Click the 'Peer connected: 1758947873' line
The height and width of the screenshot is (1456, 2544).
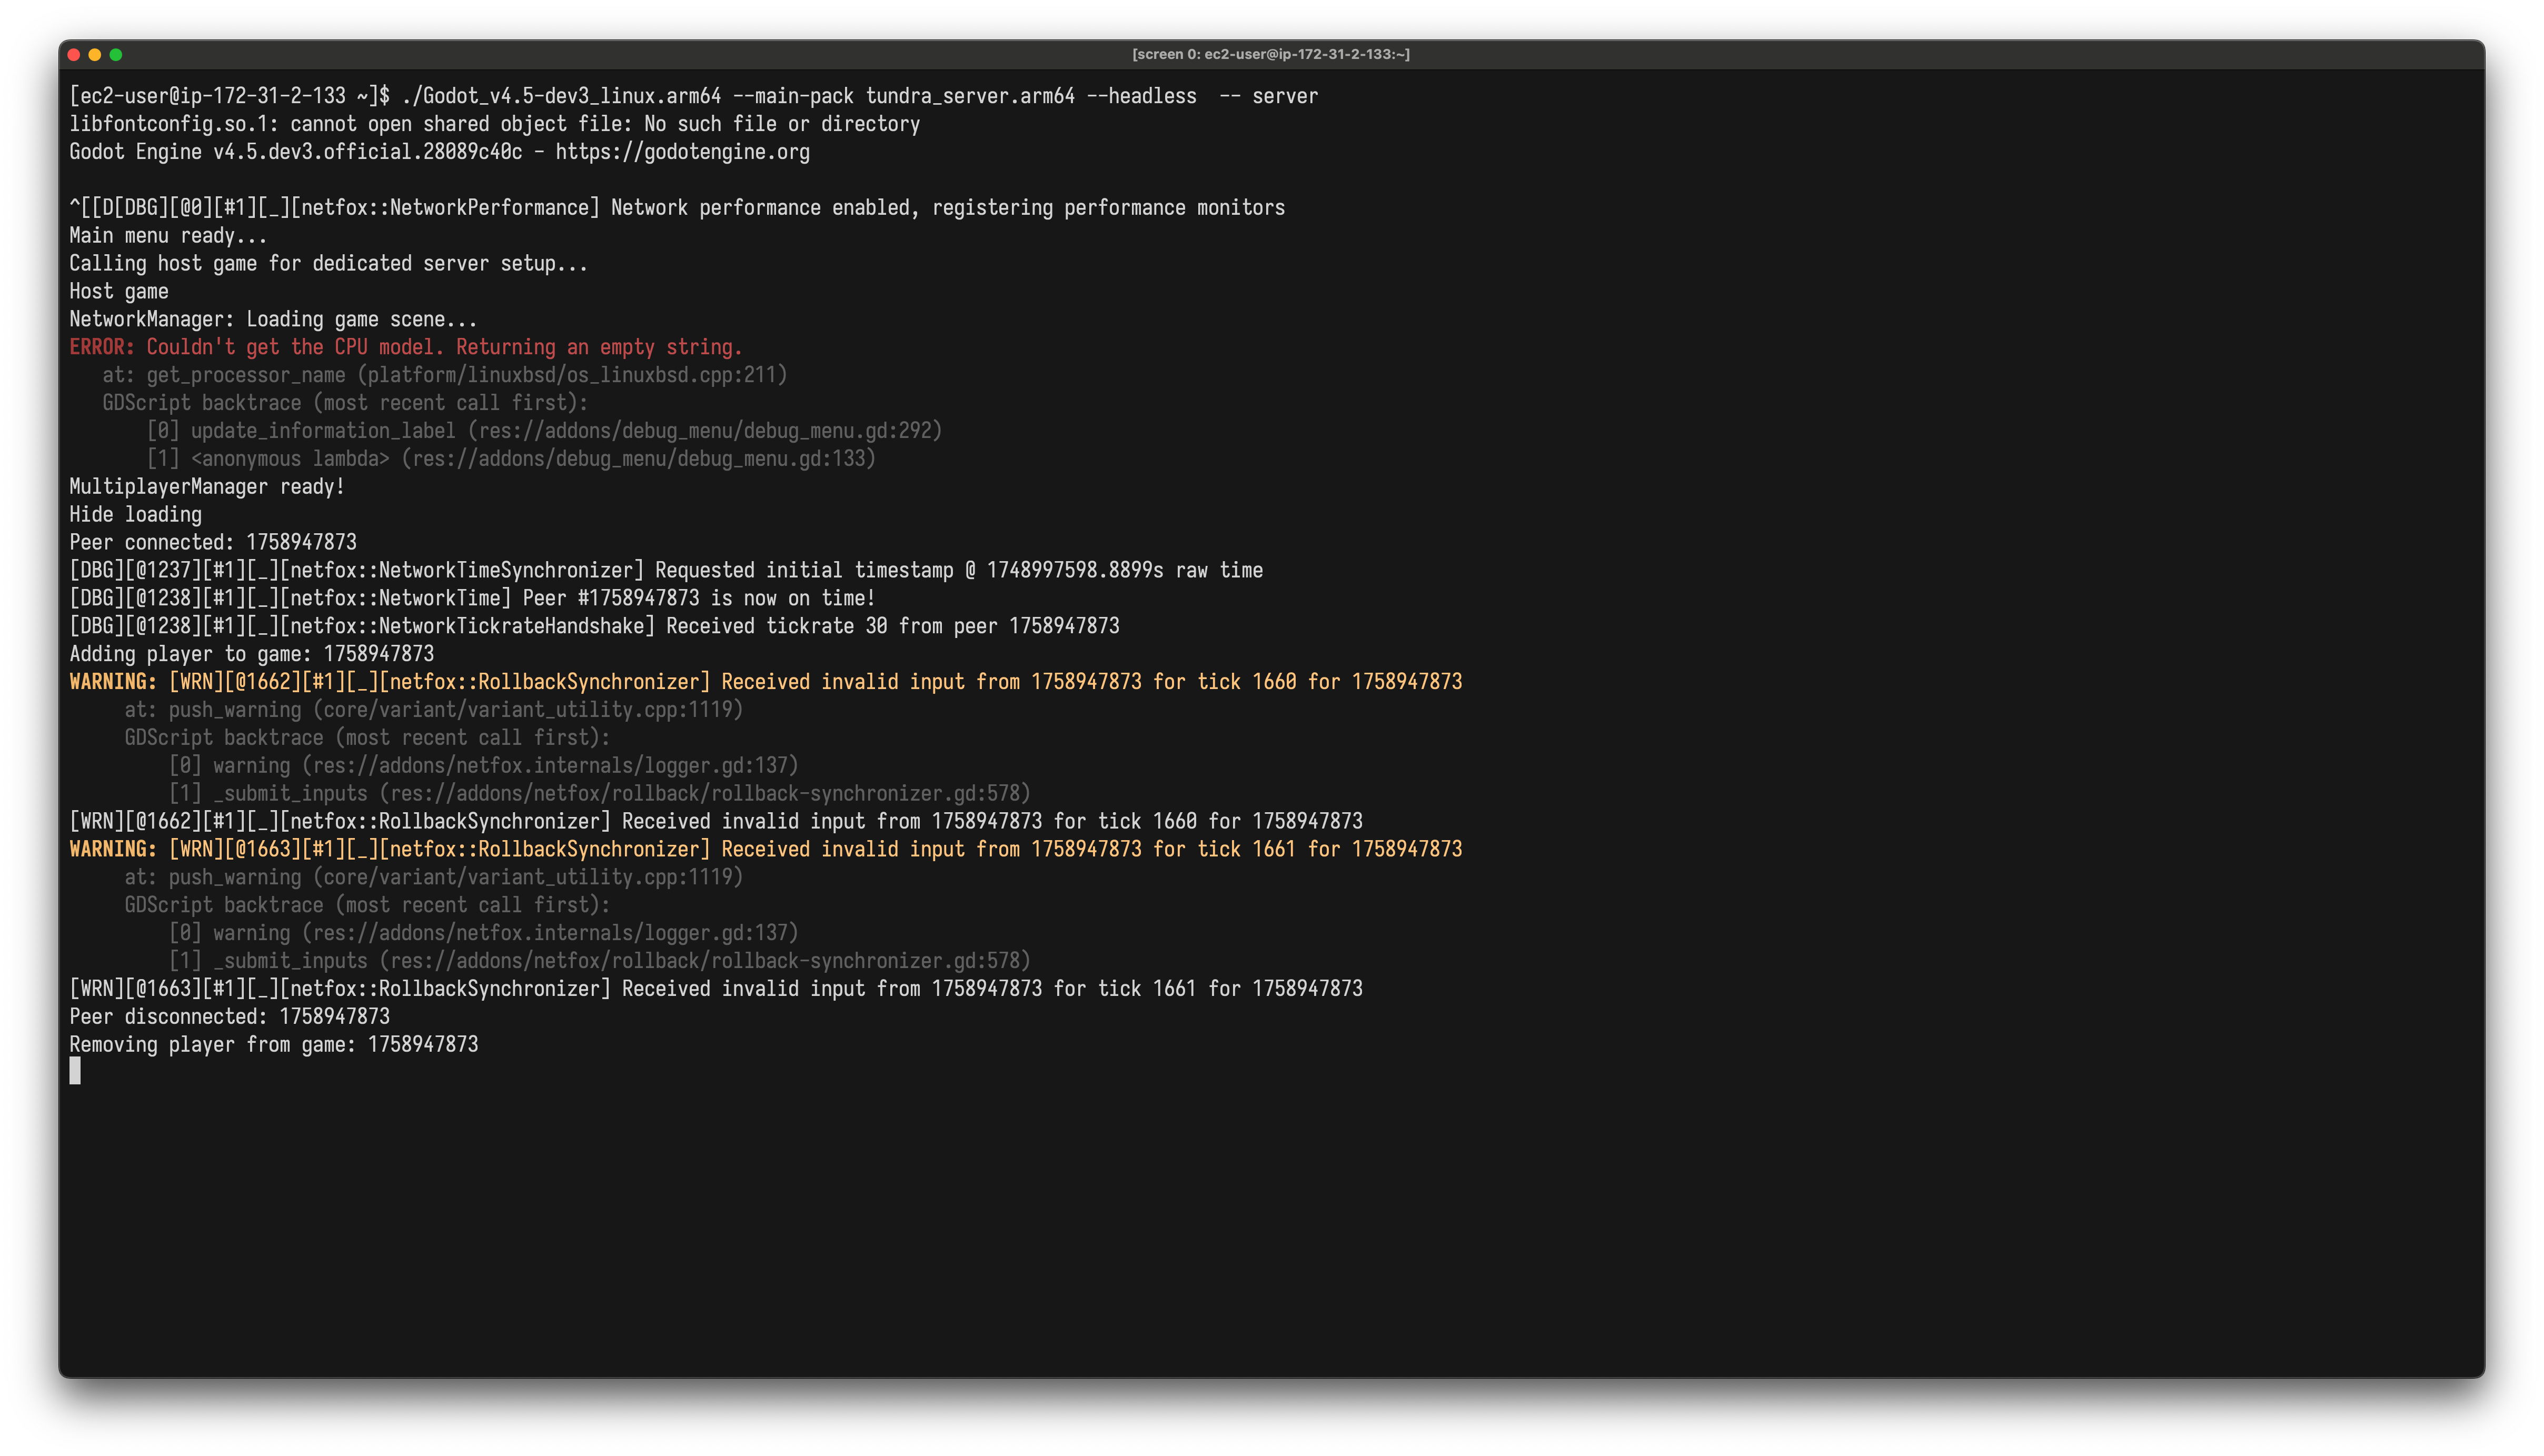(213, 542)
